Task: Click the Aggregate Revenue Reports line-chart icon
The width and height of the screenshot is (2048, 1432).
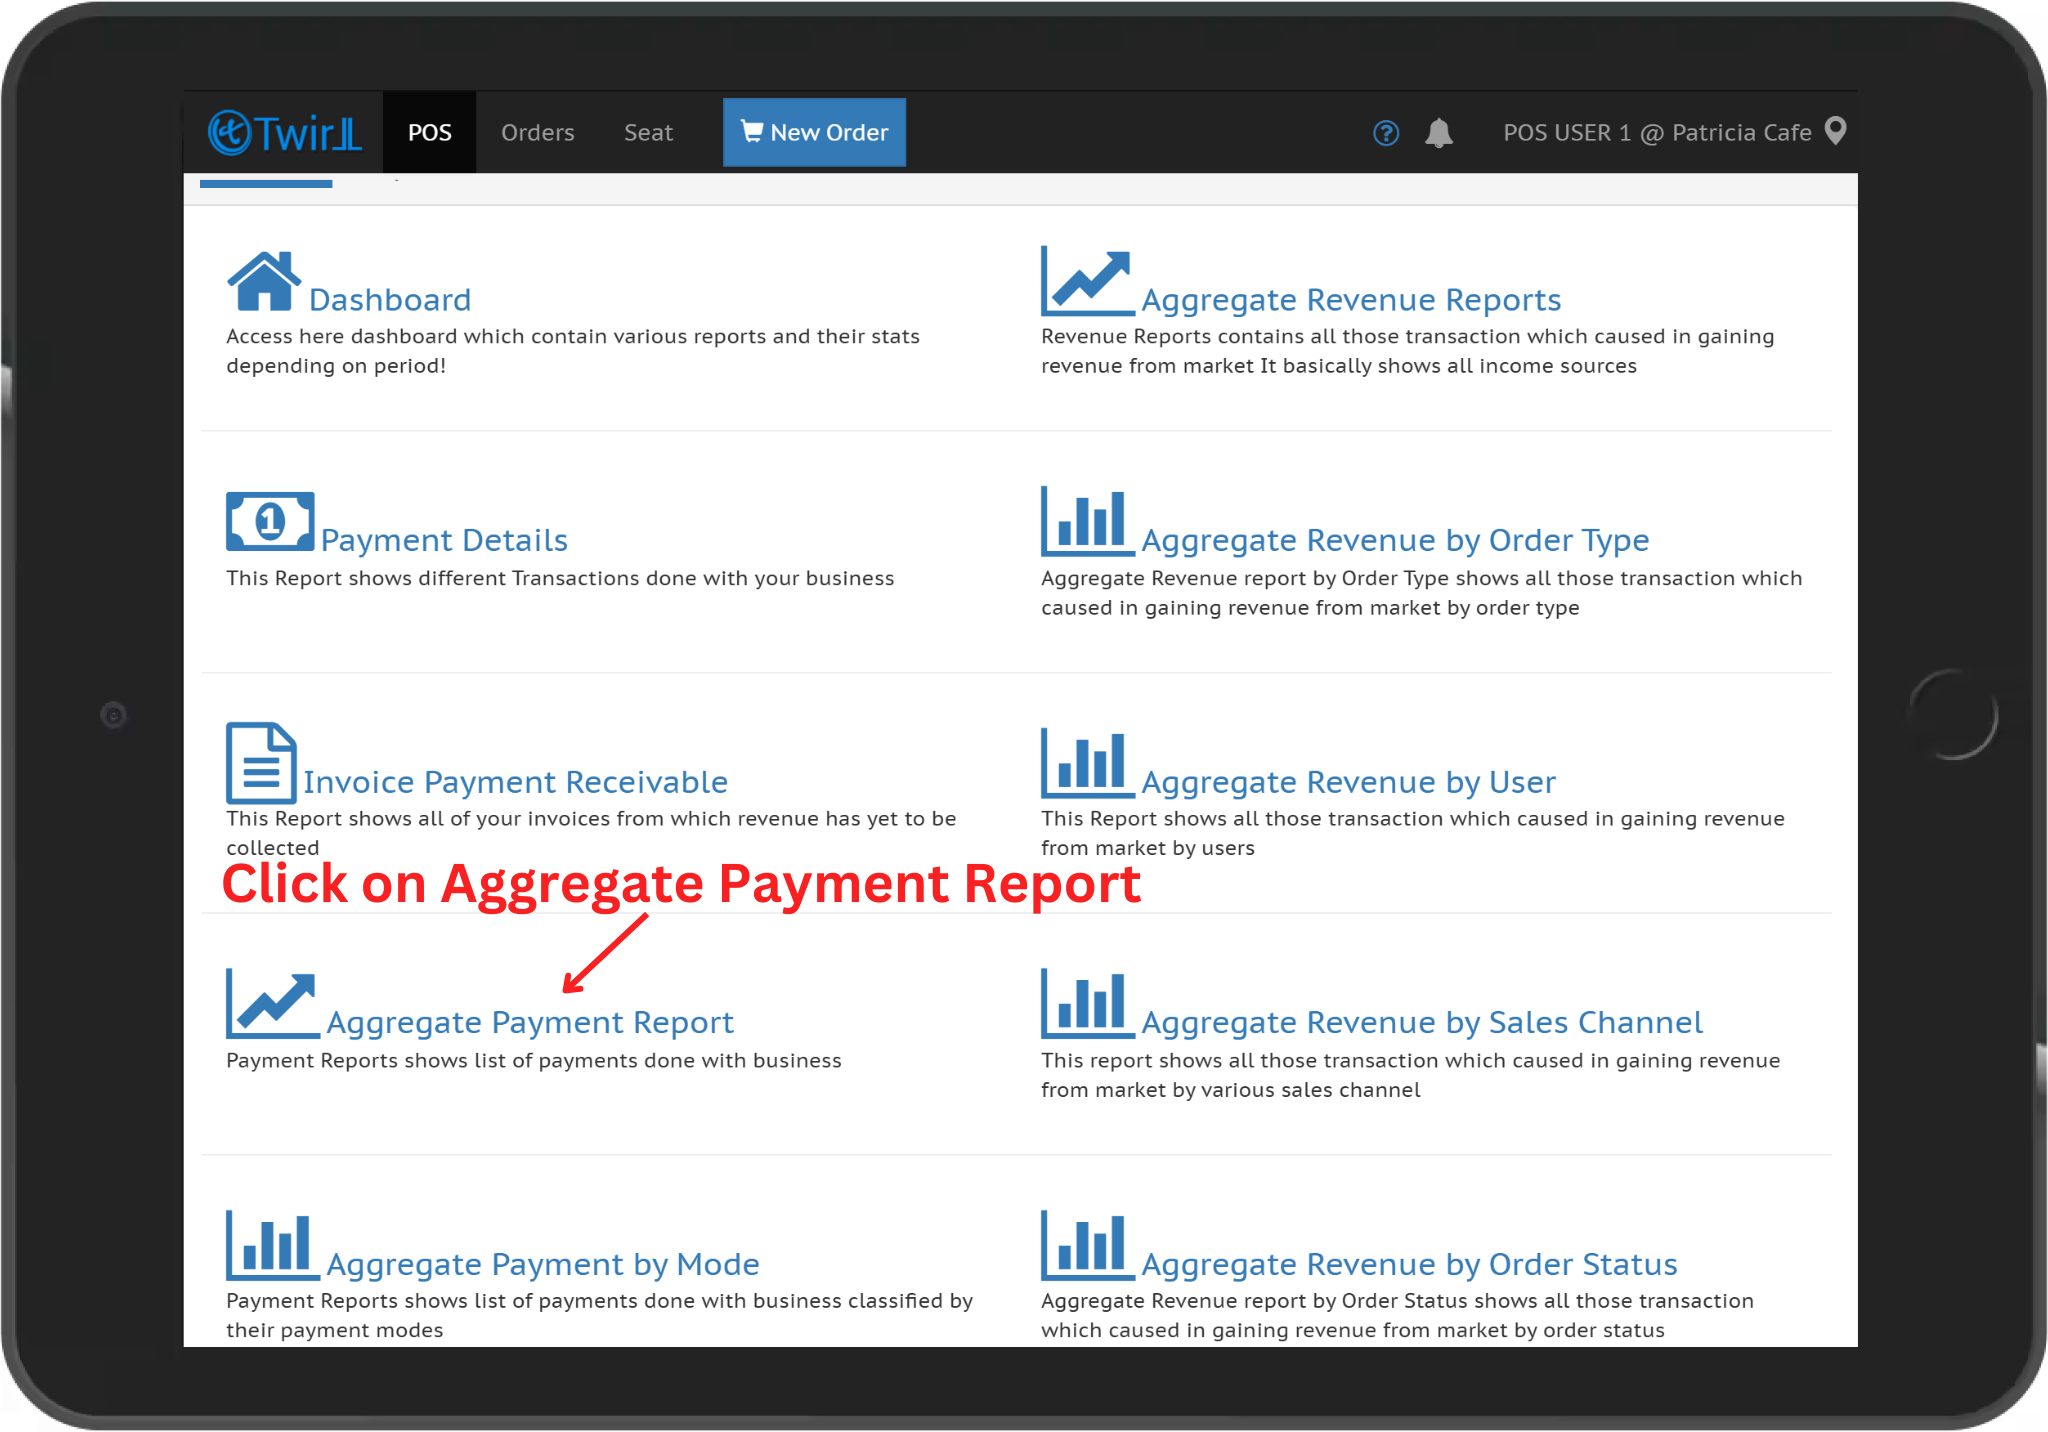Action: (x=1087, y=281)
